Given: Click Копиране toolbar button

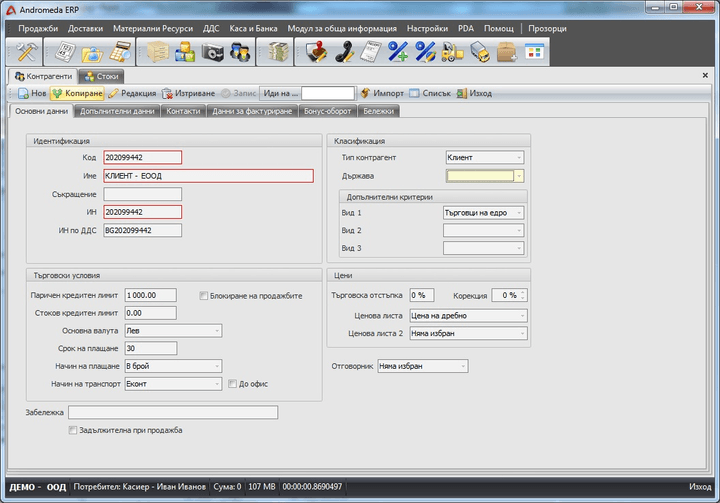Looking at the screenshot, I should [x=77, y=93].
